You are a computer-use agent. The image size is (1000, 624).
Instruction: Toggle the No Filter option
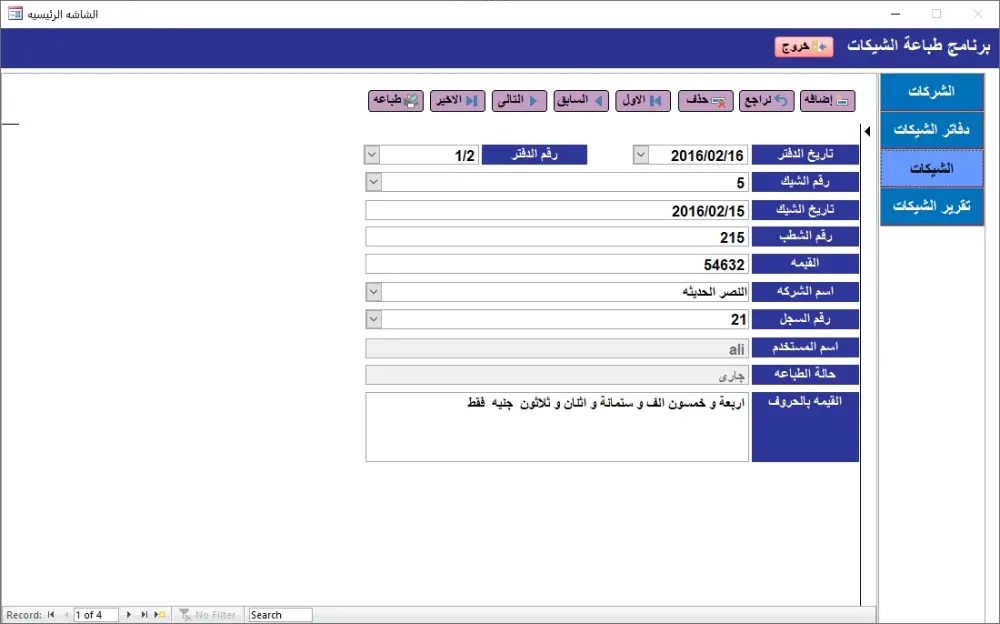[x=208, y=614]
